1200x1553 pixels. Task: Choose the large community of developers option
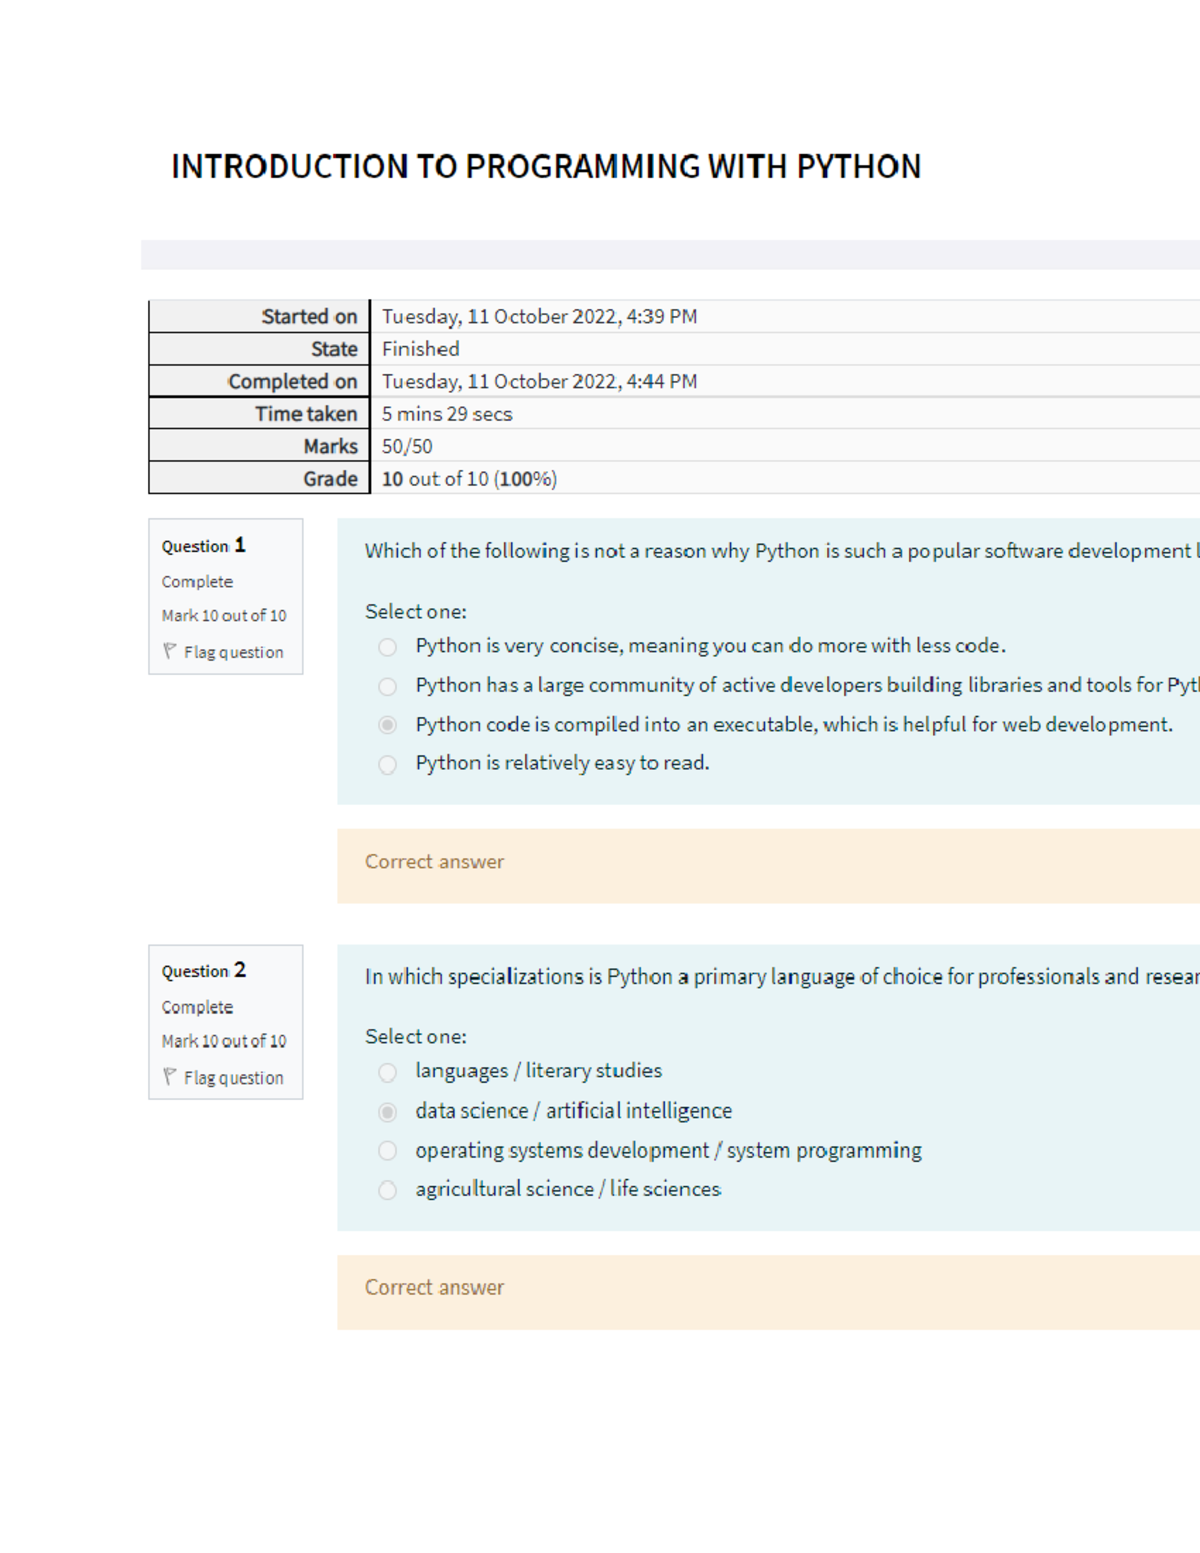click(387, 686)
